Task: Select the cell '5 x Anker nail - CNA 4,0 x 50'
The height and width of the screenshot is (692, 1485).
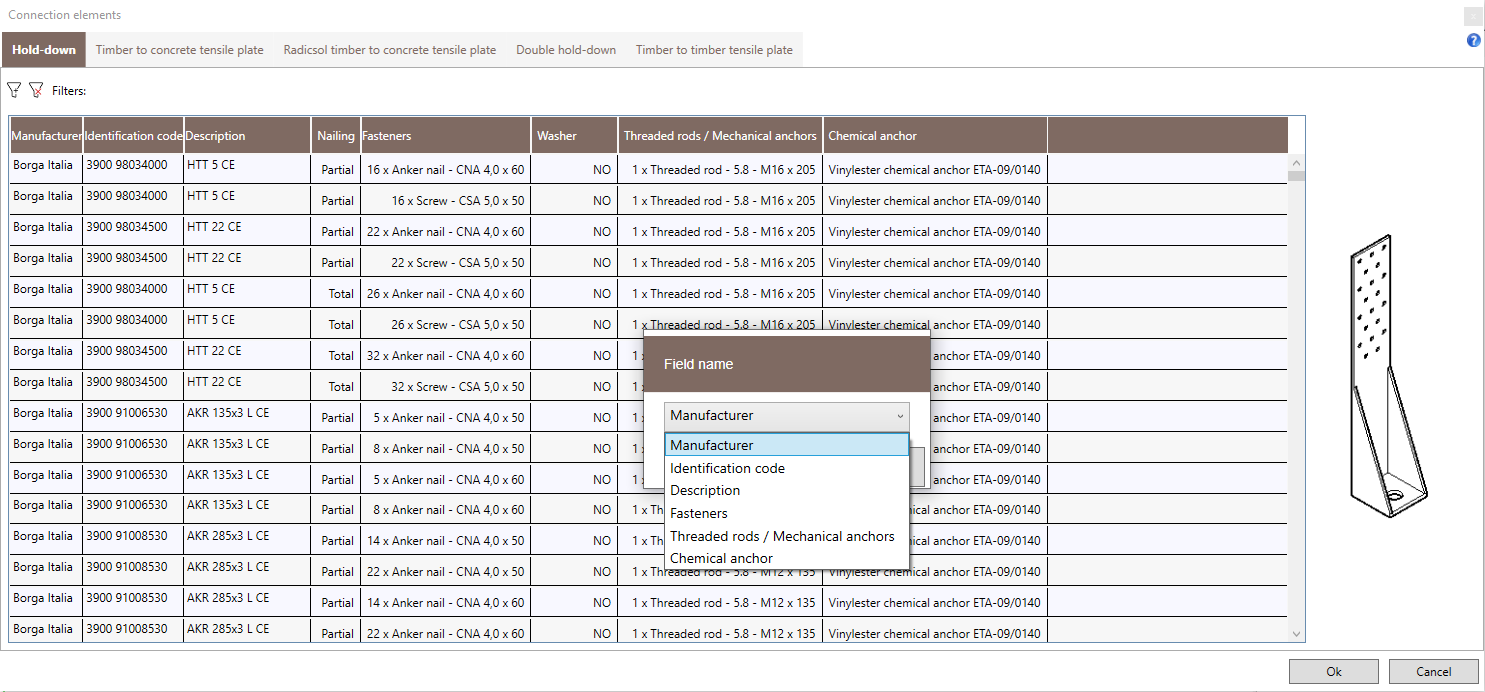Action: [x=446, y=417]
